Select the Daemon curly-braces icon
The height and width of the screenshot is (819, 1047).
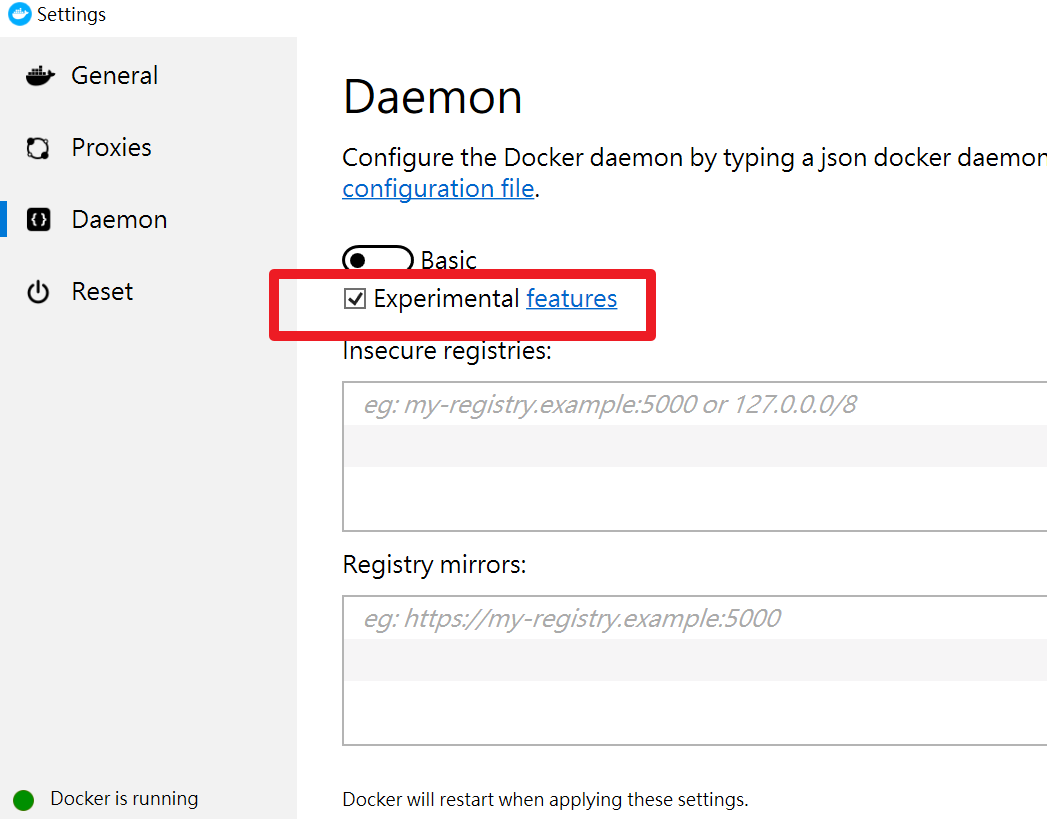38,219
